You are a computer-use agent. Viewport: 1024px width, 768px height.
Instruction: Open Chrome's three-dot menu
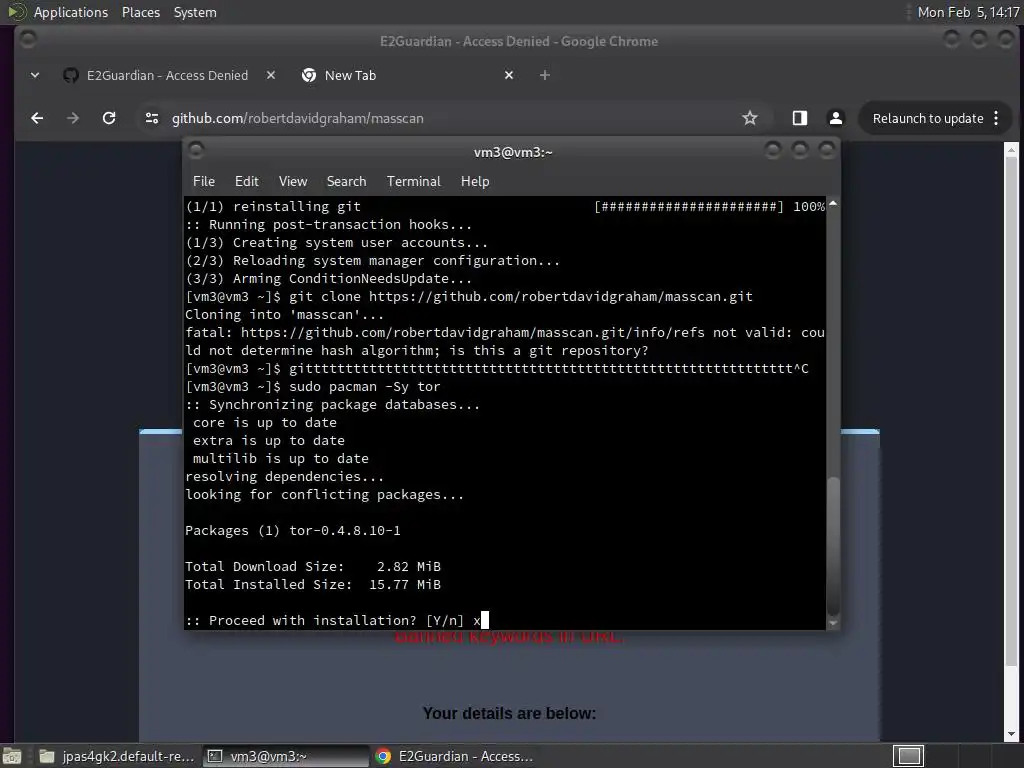tap(996, 118)
